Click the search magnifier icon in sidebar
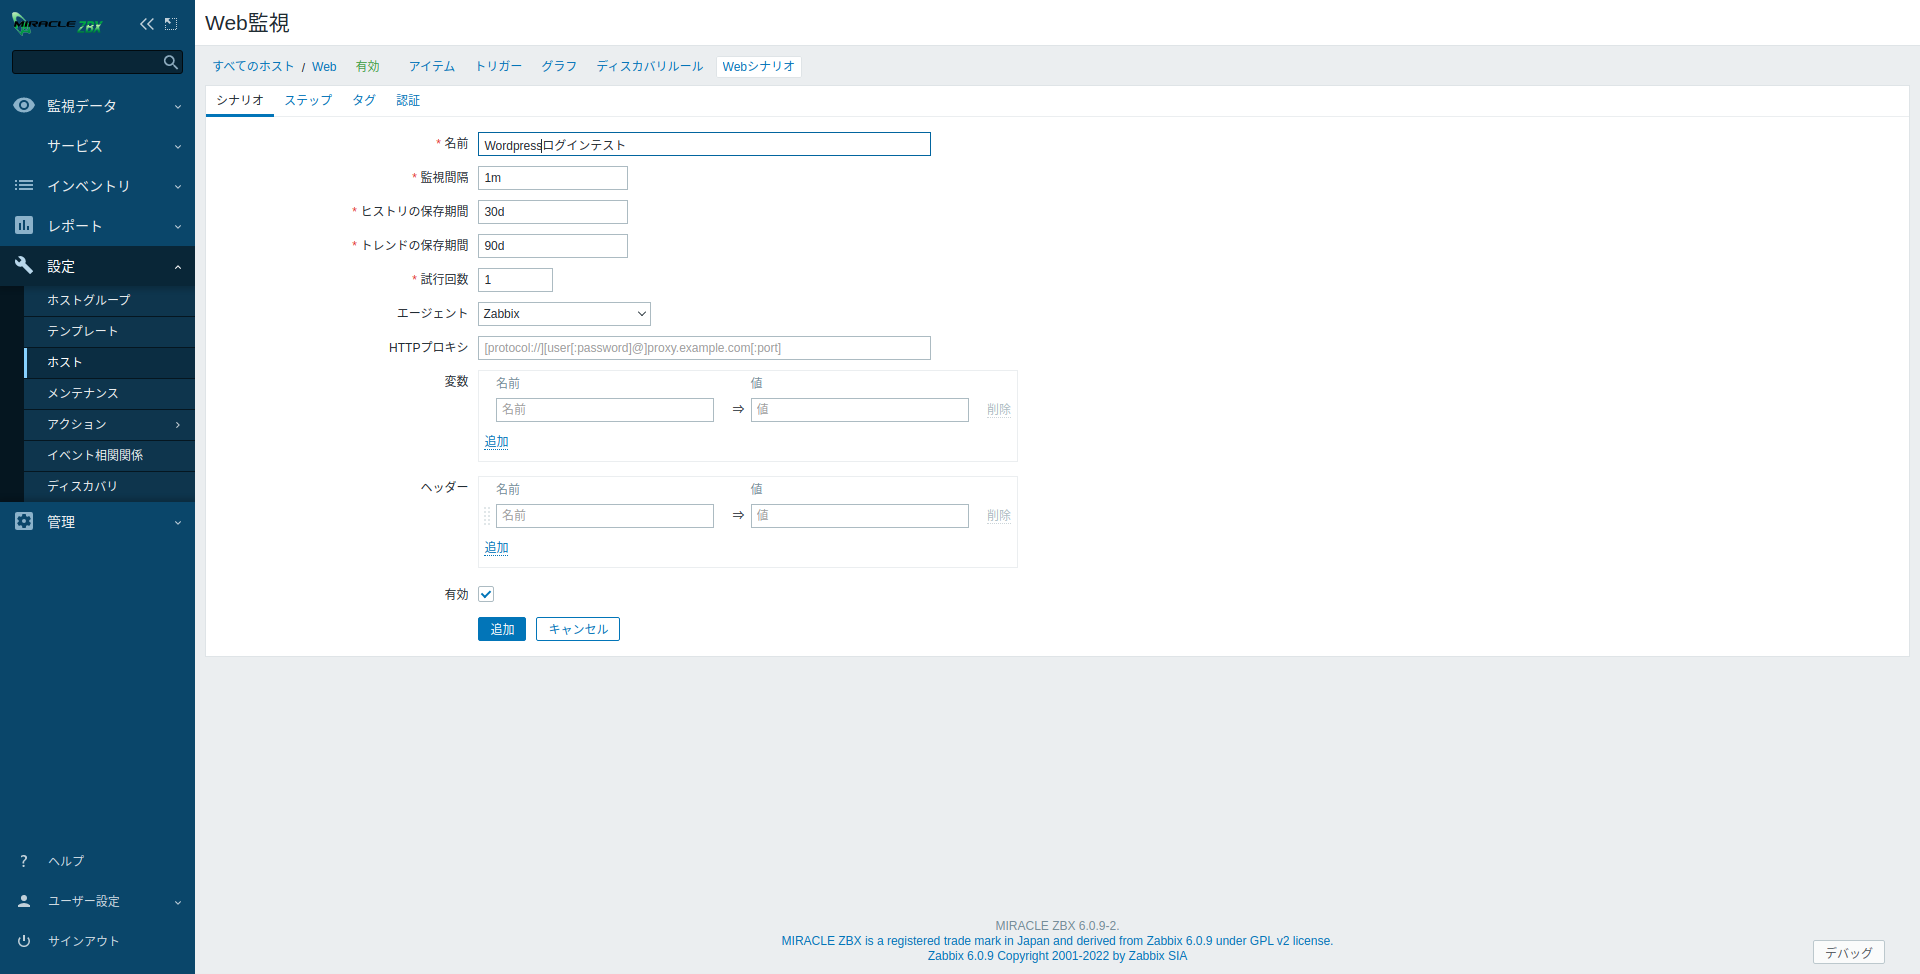The width and height of the screenshot is (1920, 974). pos(171,62)
